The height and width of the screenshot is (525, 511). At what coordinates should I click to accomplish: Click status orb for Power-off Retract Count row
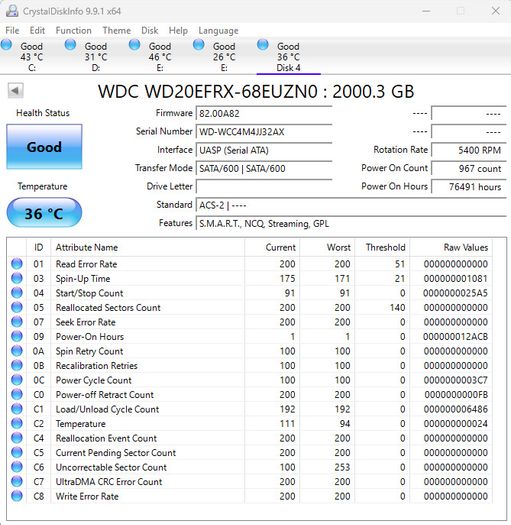click(17, 394)
